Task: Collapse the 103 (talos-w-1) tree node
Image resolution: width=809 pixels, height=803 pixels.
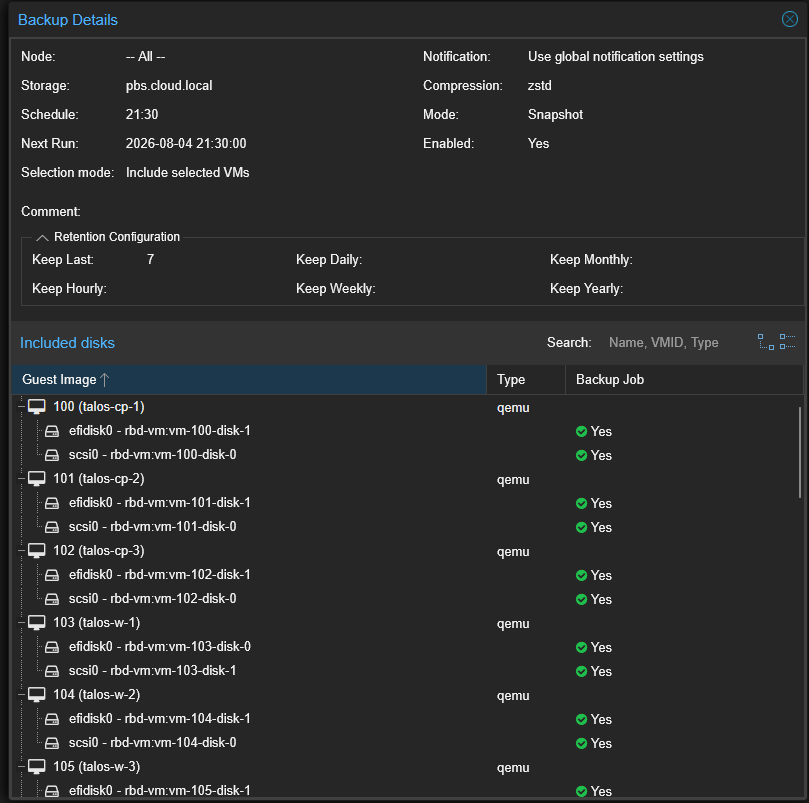Action: [22, 623]
